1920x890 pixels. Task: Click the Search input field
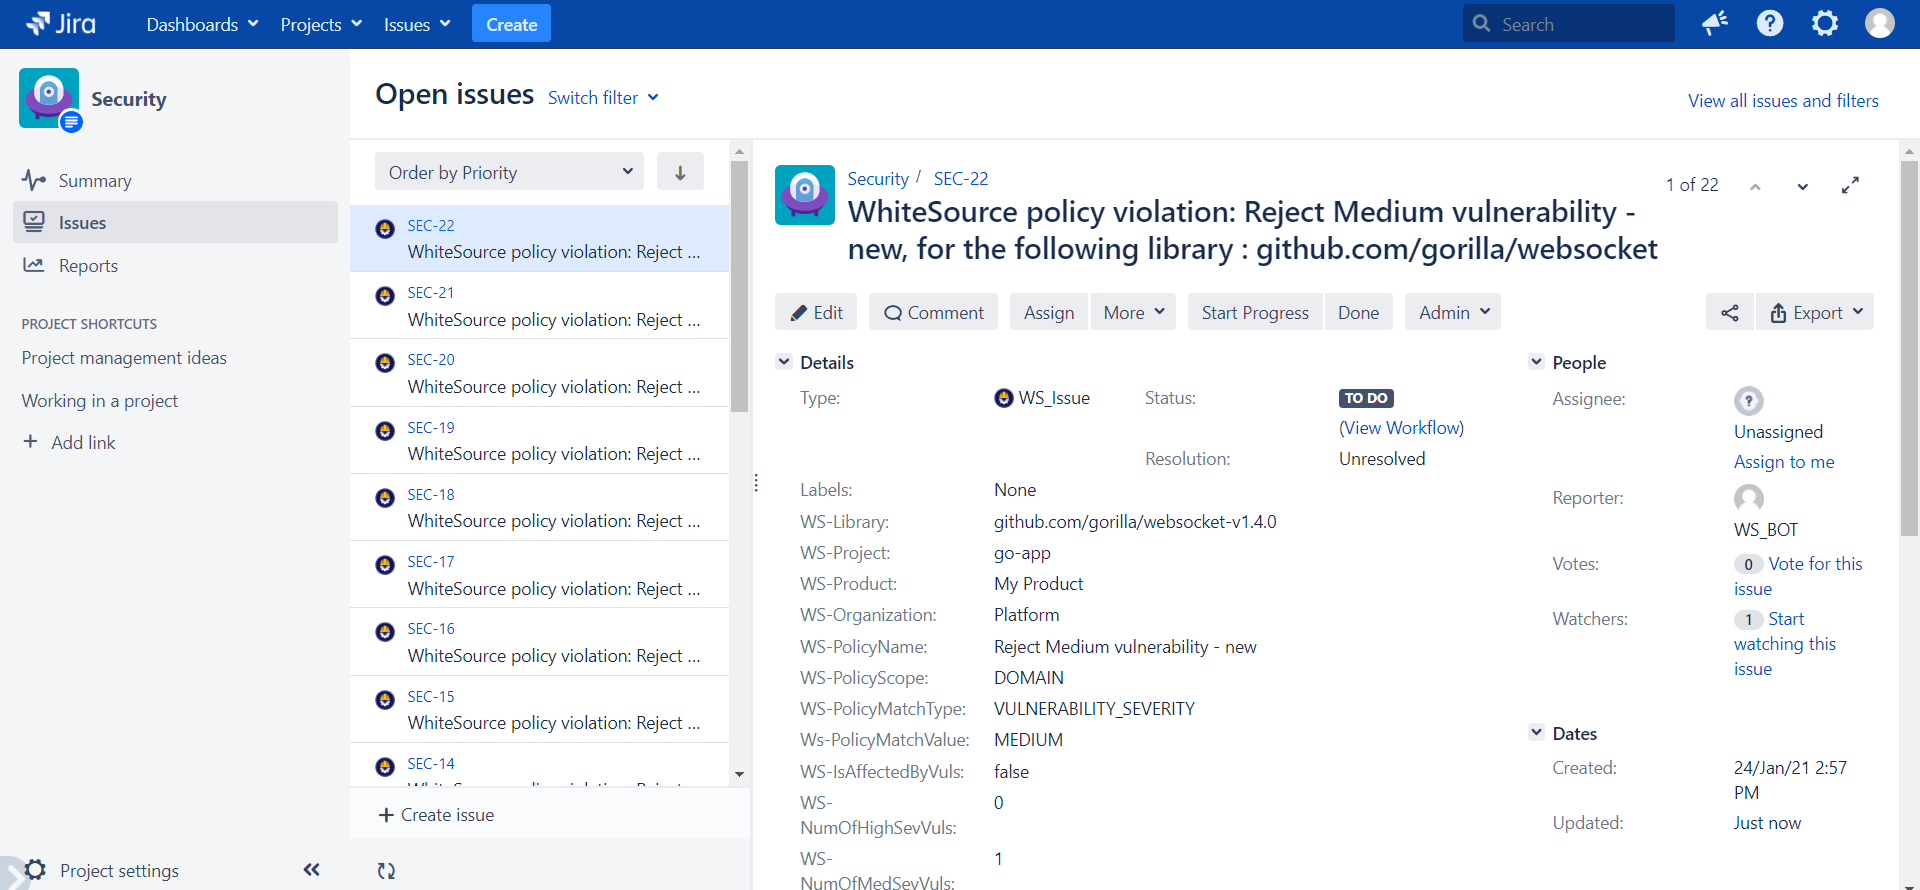click(1569, 24)
